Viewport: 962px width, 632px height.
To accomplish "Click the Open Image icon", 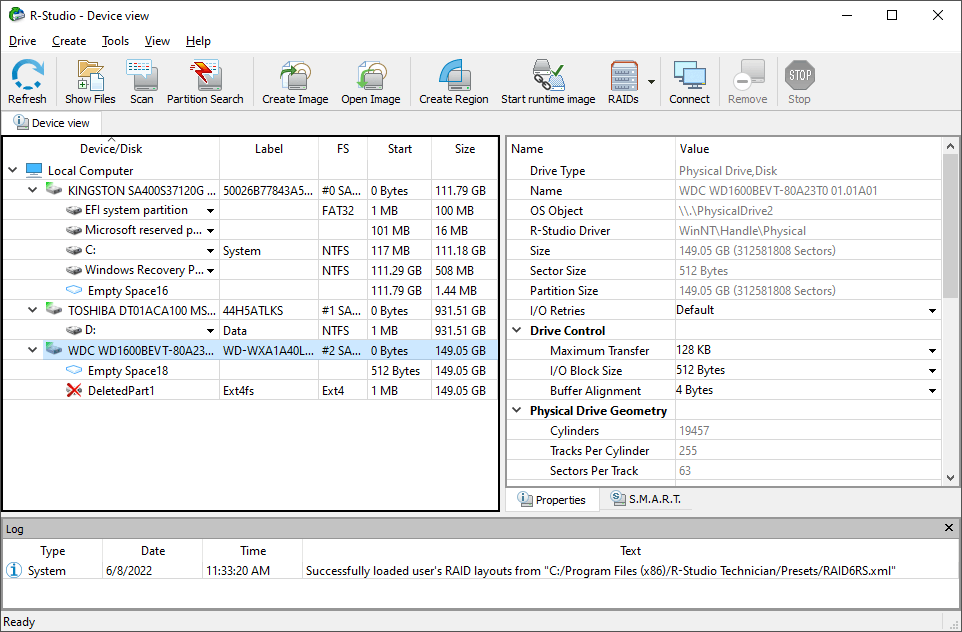I will pyautogui.click(x=371, y=75).
